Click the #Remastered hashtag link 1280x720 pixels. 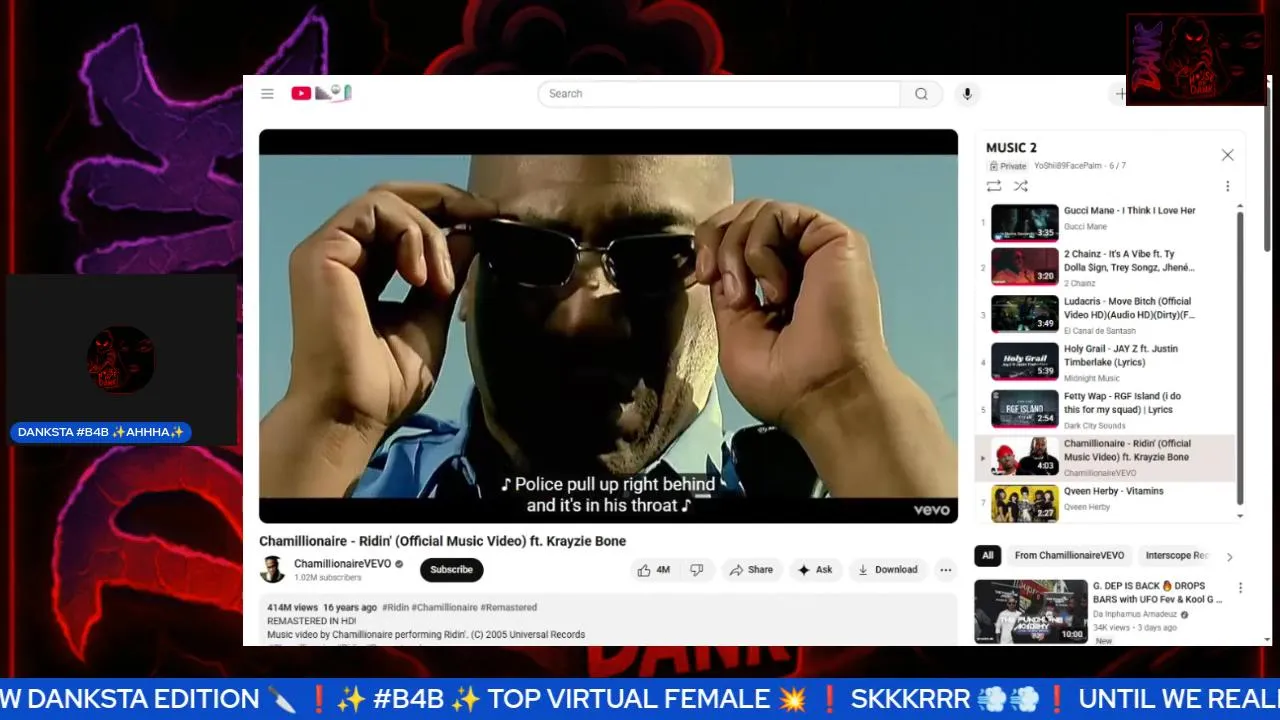[508, 607]
